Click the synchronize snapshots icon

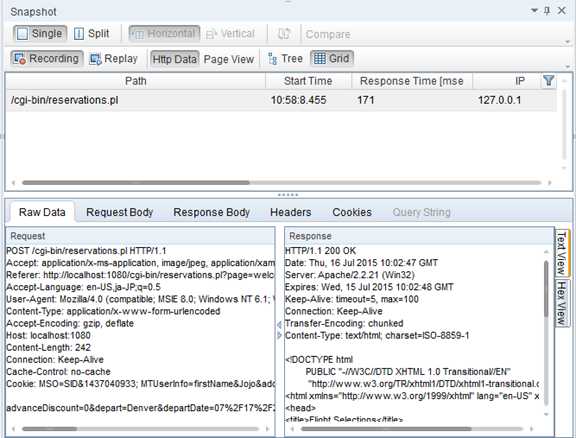tap(284, 34)
